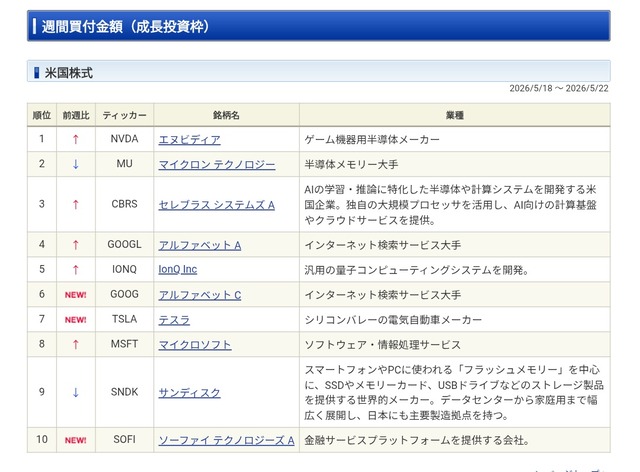
Task: Open the アルファベット A link
Action: click(x=200, y=245)
